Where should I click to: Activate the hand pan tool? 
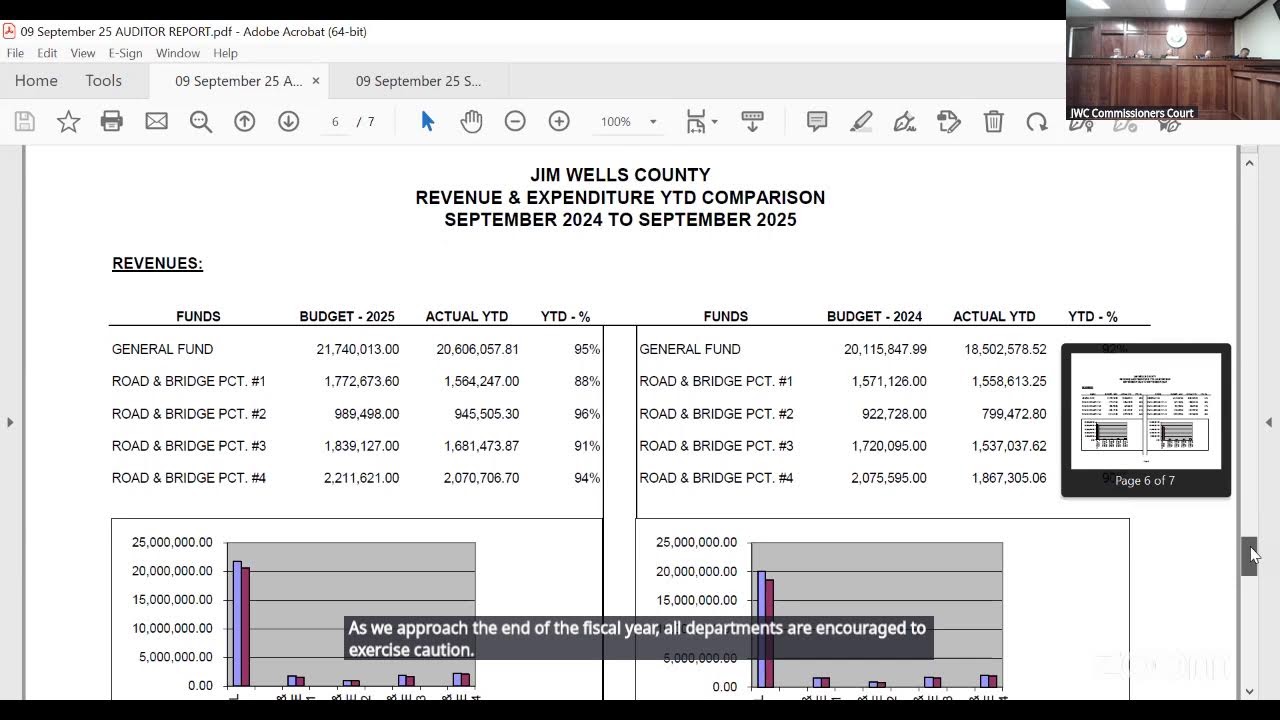point(471,122)
